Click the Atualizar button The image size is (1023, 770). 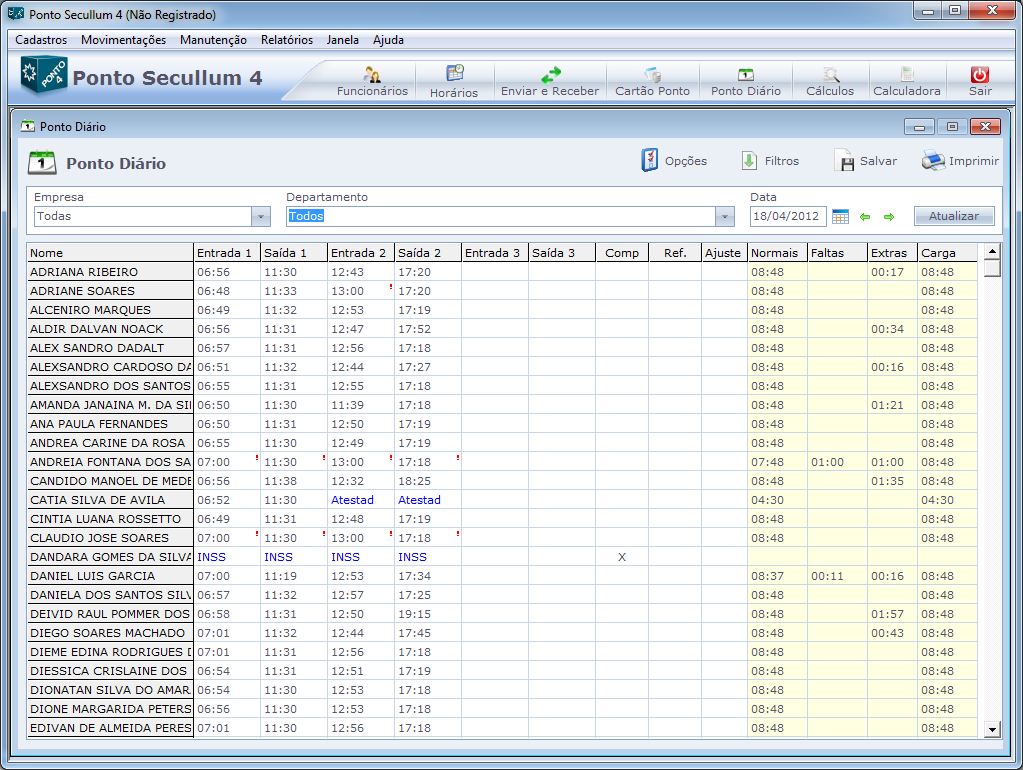pos(954,216)
